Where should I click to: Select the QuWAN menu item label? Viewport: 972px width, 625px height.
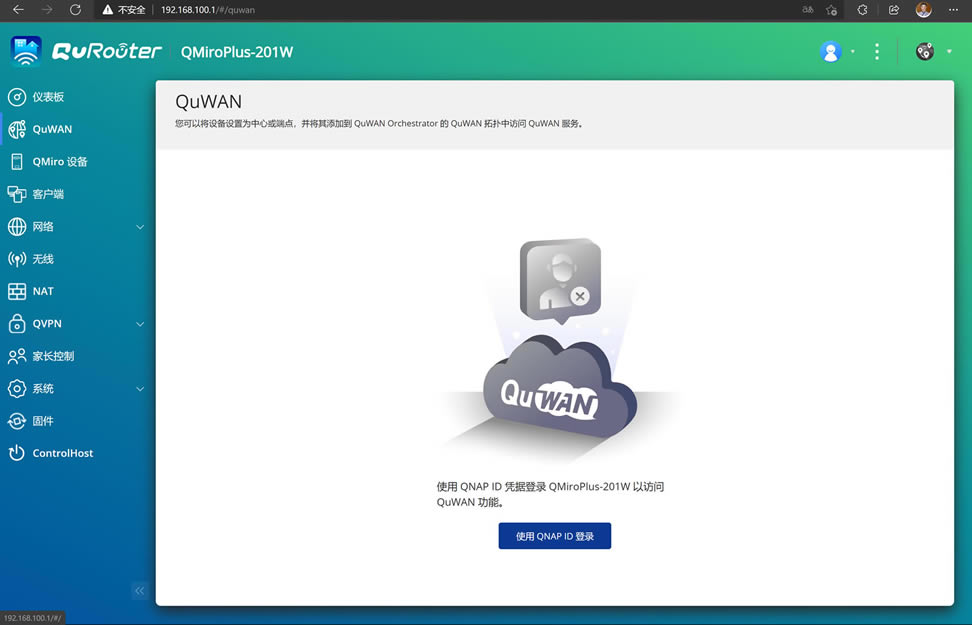point(53,129)
